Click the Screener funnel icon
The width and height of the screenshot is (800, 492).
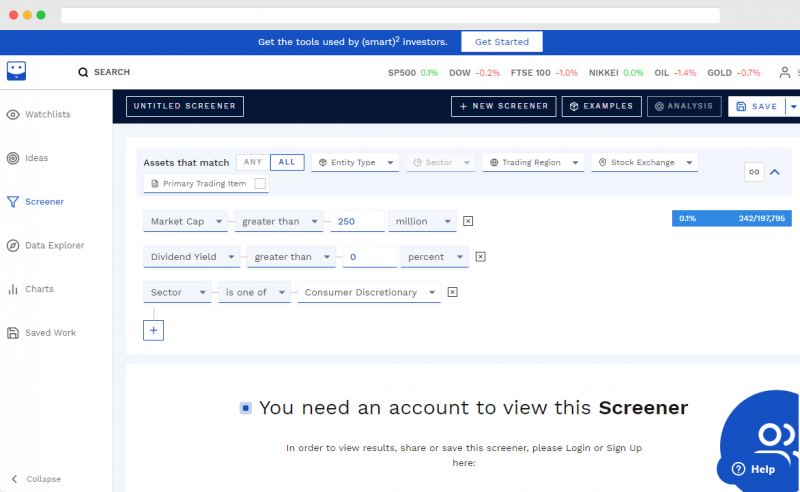tap(13, 202)
